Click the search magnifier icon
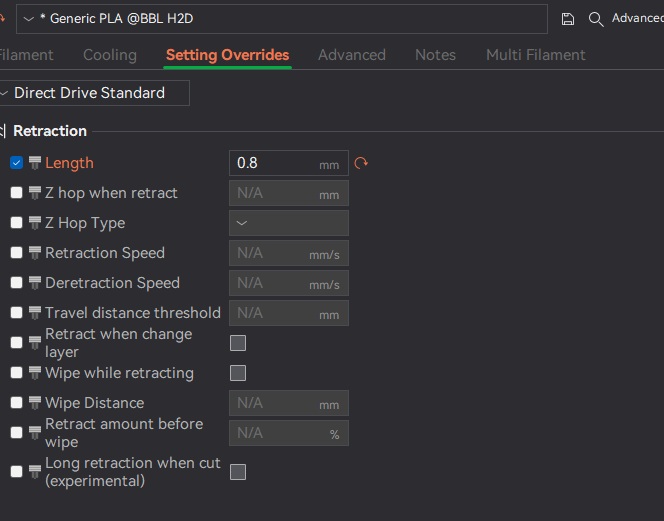The image size is (664, 521). 596,19
